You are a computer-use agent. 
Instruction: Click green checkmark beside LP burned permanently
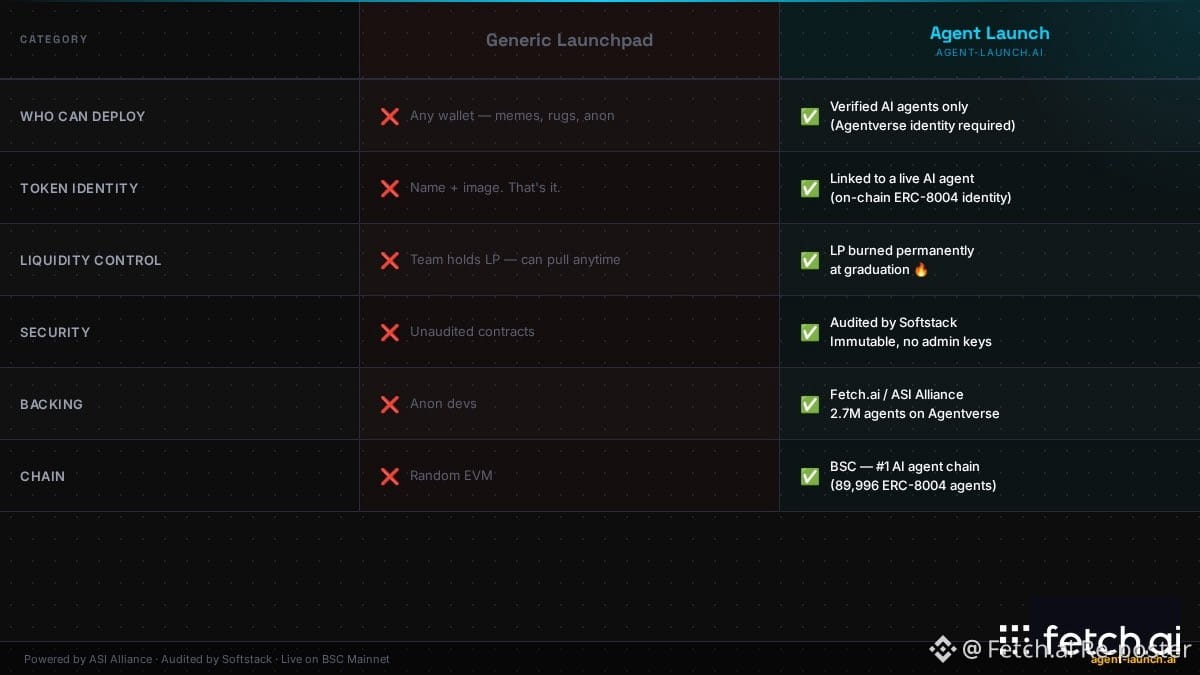810,260
